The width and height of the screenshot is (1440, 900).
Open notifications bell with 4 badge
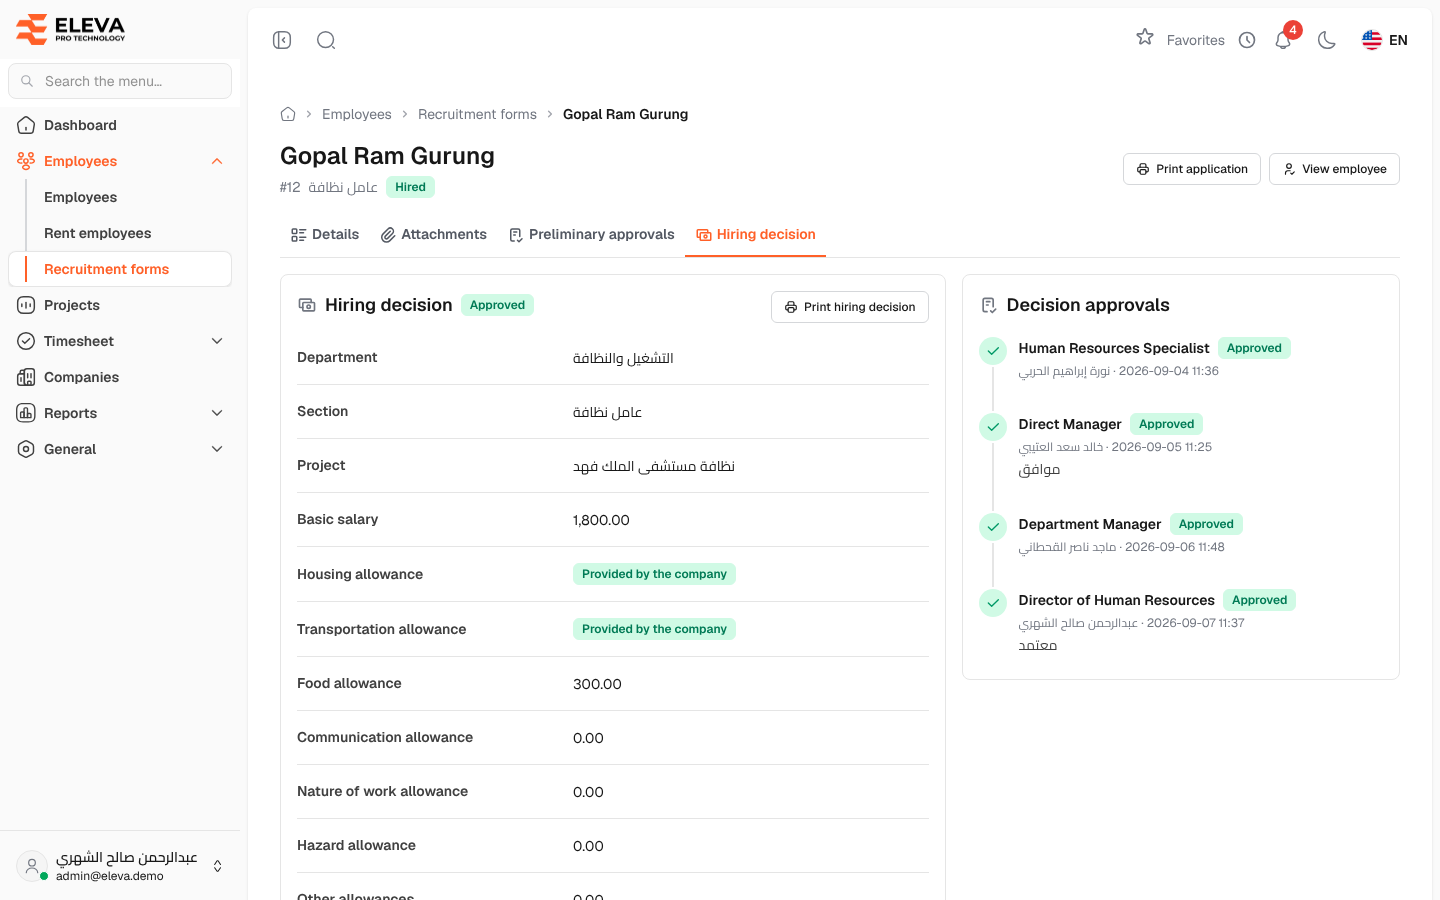[1284, 40]
